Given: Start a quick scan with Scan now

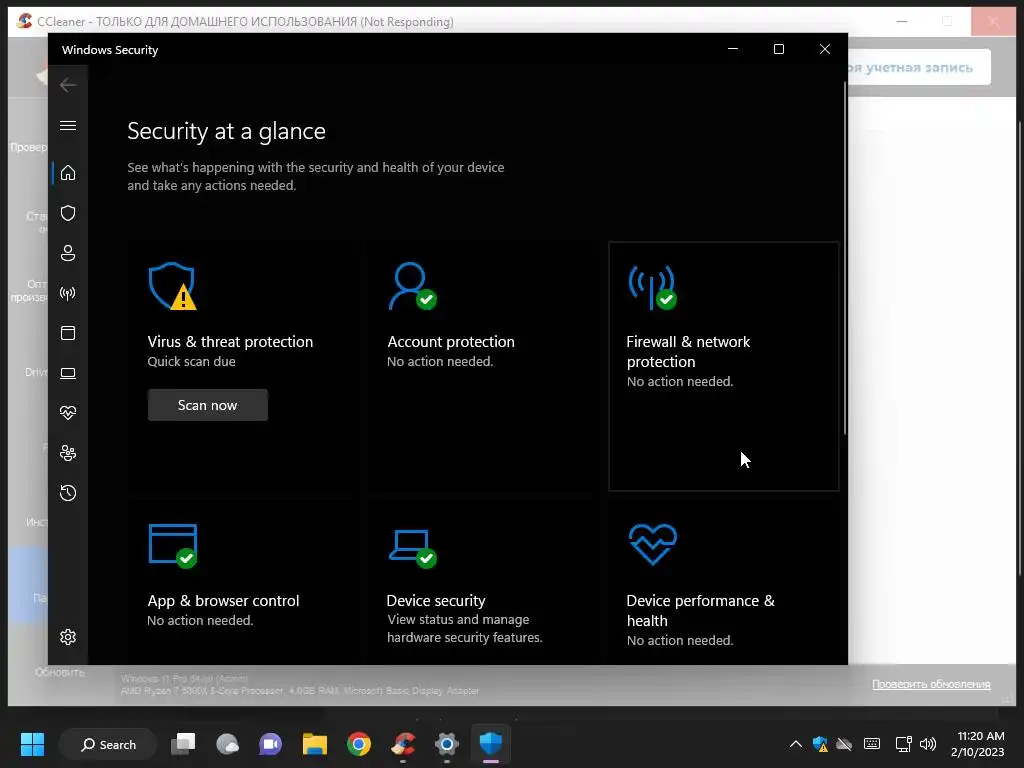Looking at the screenshot, I should [208, 405].
